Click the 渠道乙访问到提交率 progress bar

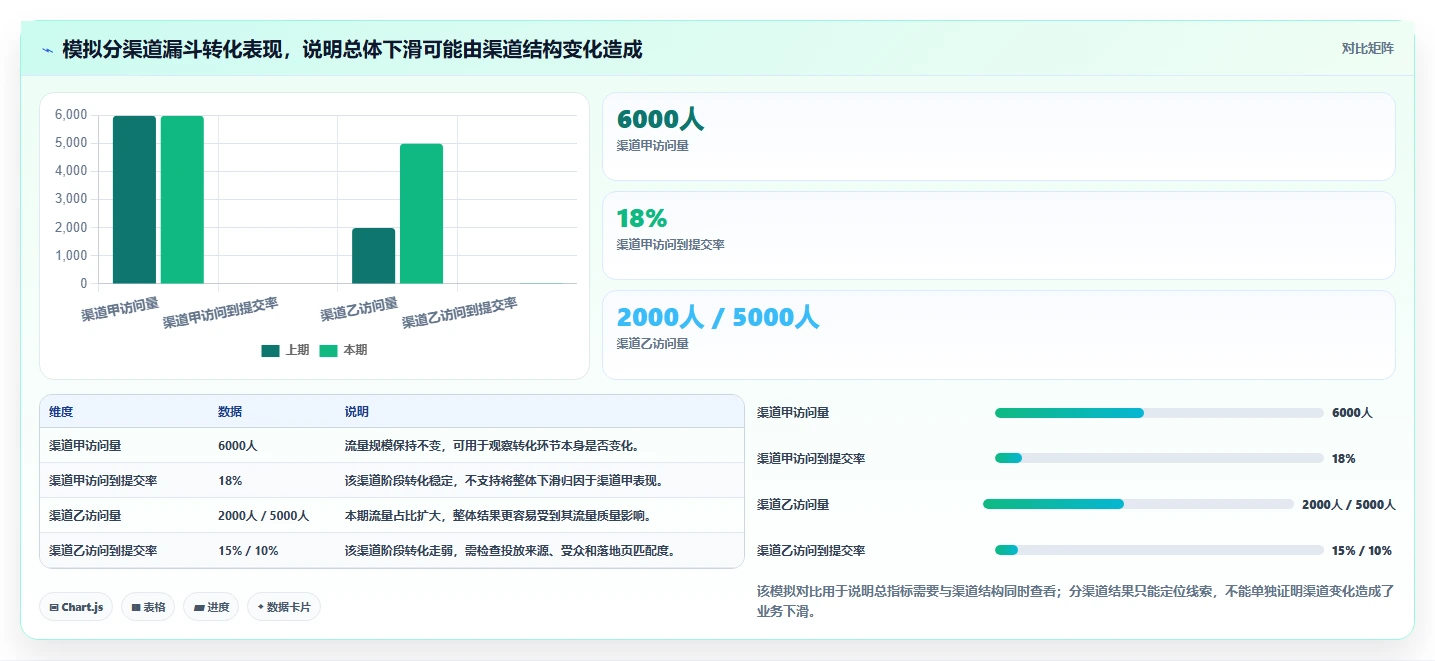pos(1159,550)
